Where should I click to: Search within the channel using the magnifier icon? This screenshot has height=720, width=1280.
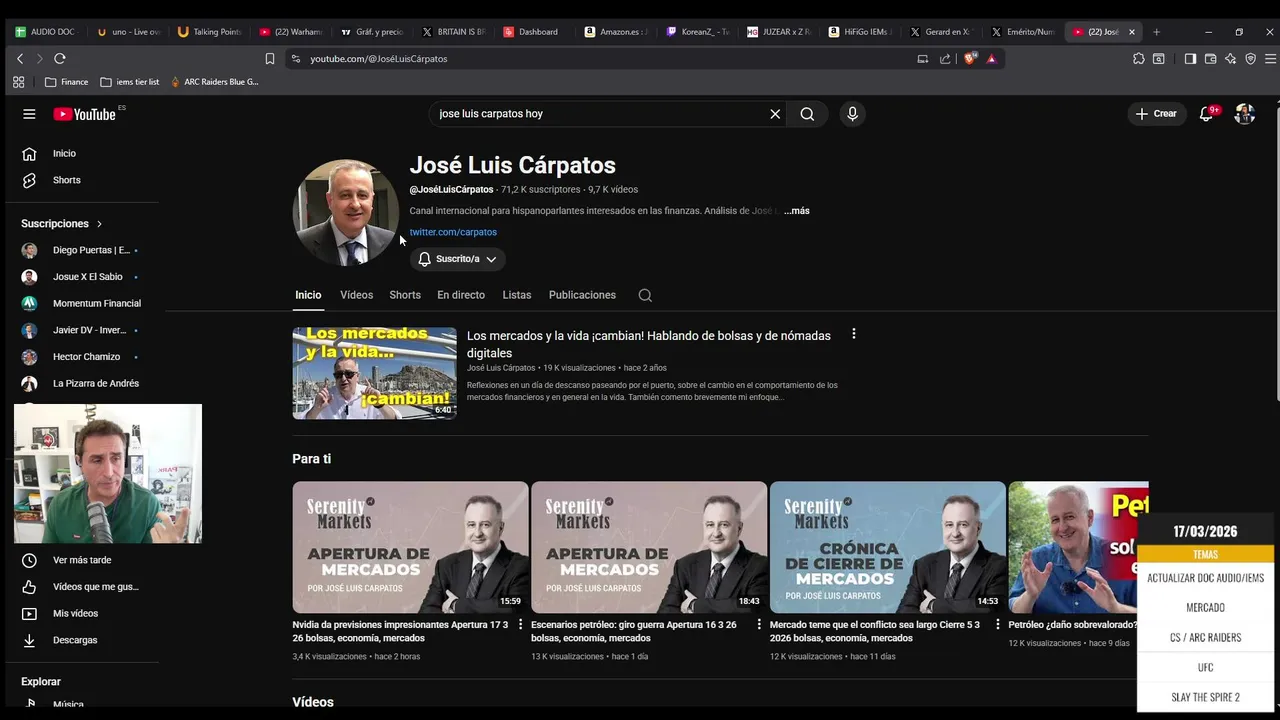point(645,295)
